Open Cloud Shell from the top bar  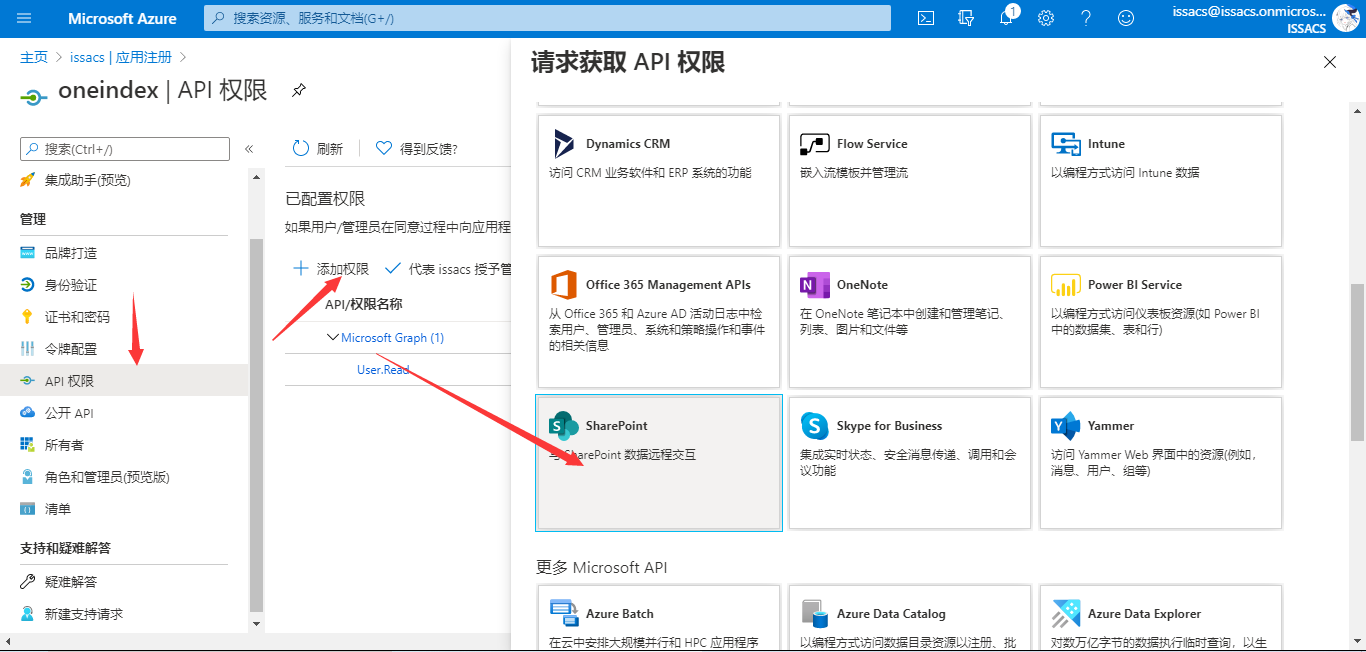[927, 18]
